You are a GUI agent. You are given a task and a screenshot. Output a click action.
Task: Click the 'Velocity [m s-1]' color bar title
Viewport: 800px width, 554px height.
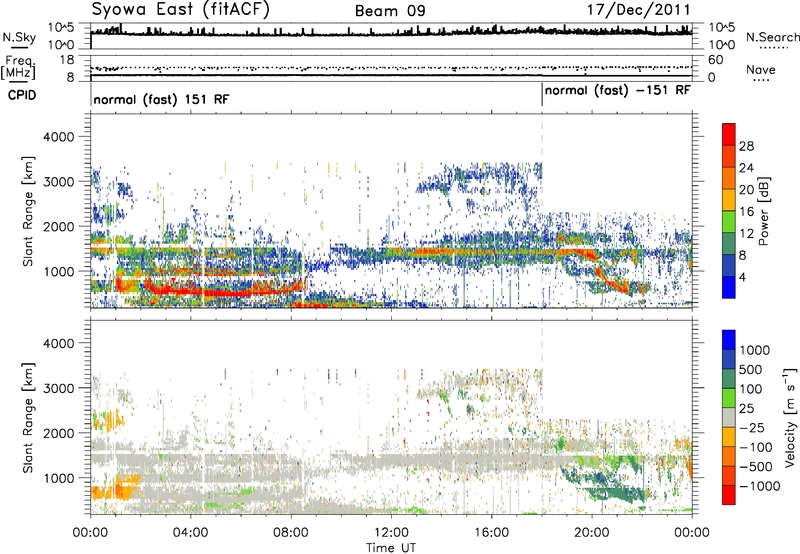[x=790, y=417]
